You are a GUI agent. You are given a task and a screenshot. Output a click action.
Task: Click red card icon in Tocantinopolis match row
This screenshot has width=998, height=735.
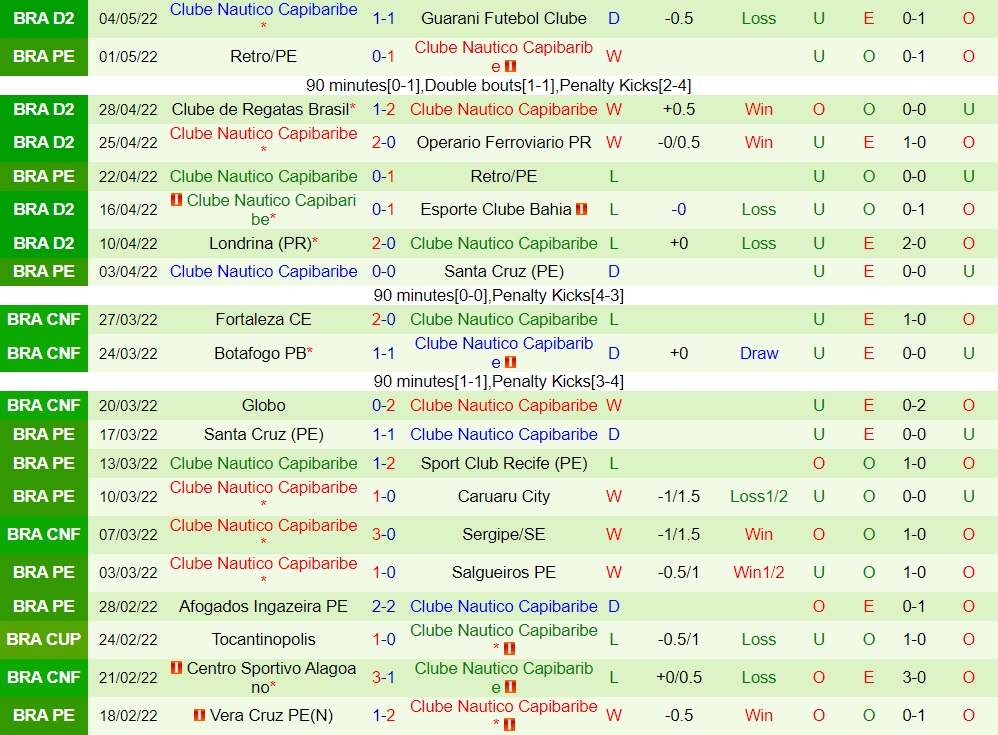pos(509,648)
